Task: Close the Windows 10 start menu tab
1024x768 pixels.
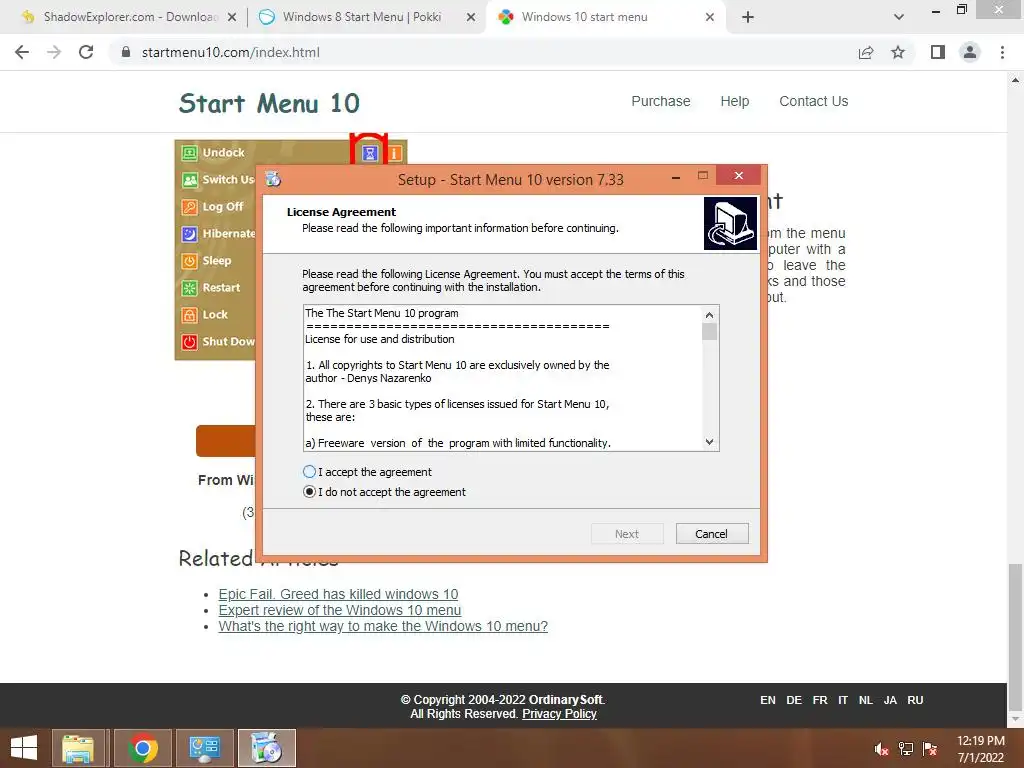Action: click(710, 18)
